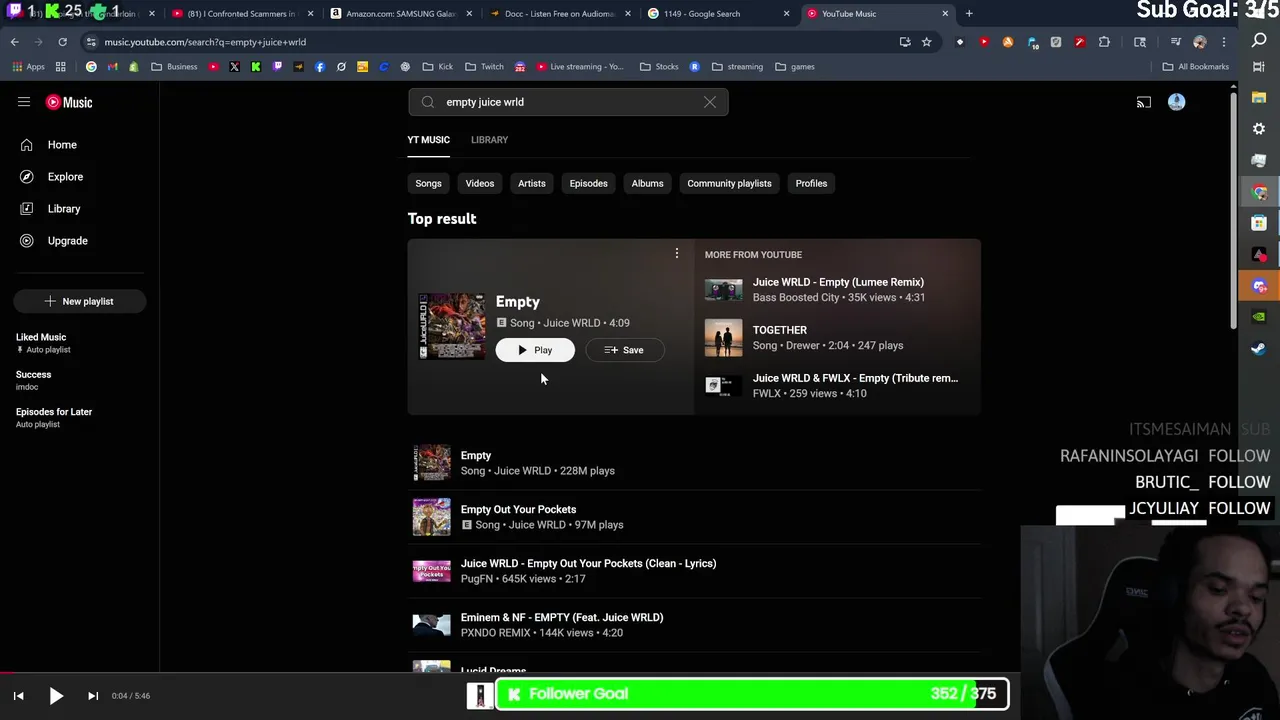Filter results by Episodes
Screen dimensions: 1280x720
(x=588, y=183)
